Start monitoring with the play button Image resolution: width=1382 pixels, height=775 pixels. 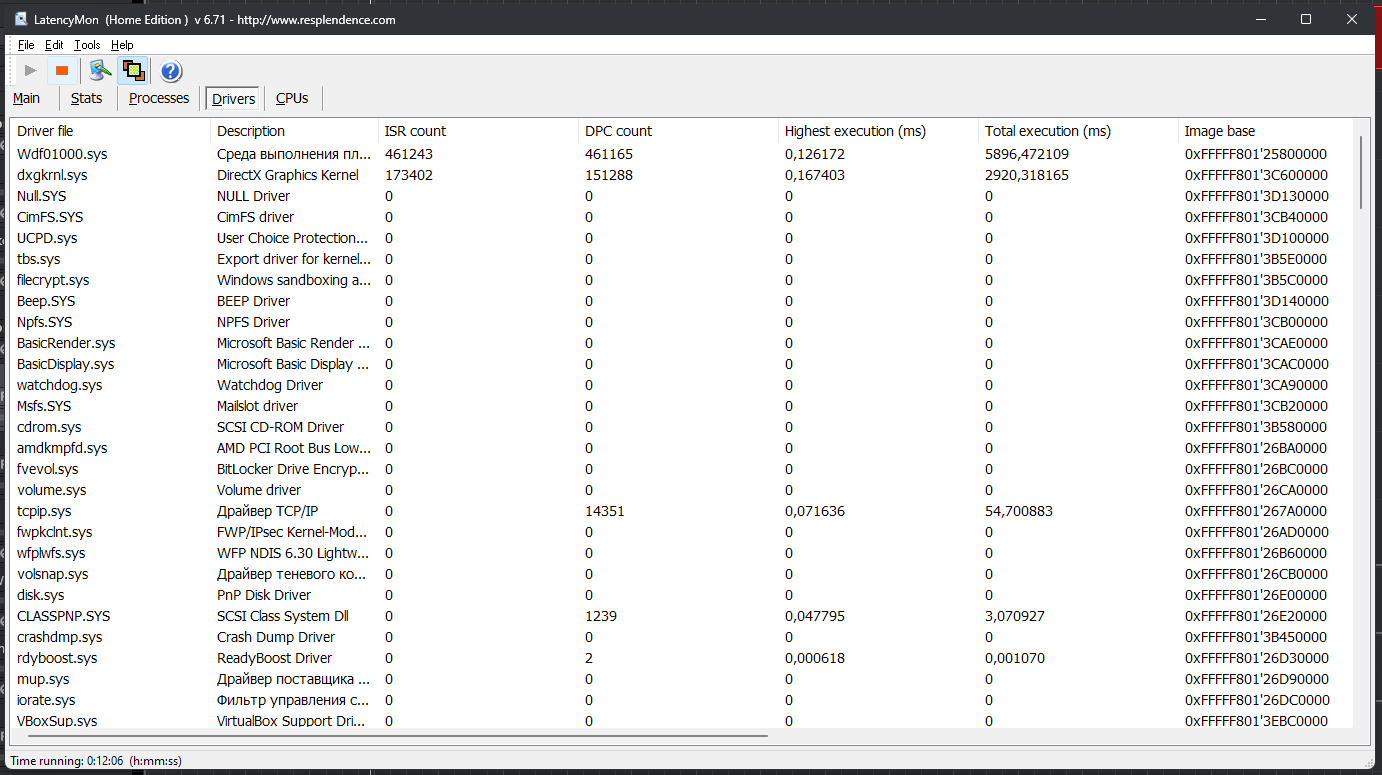click(31, 70)
